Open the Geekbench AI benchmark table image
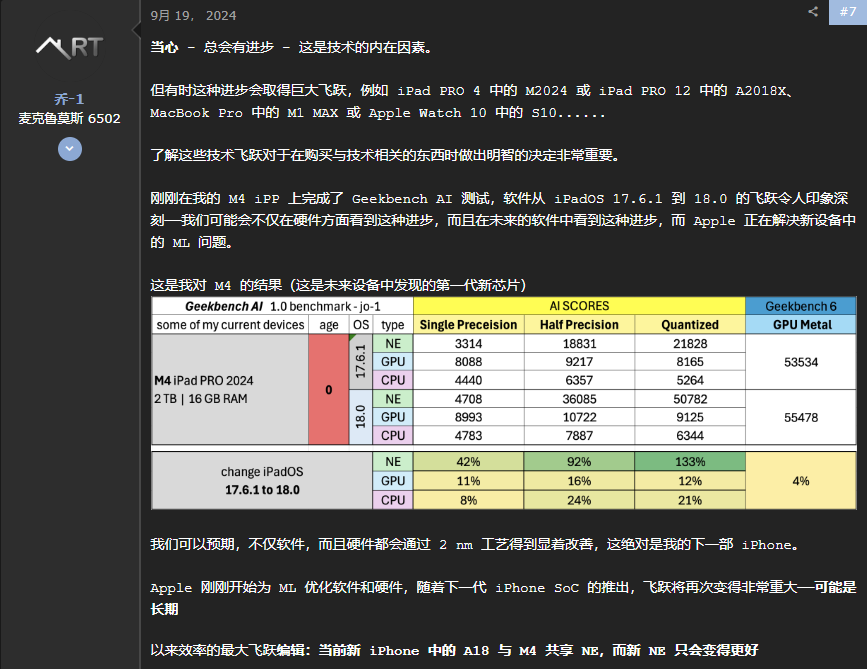The width and height of the screenshot is (867, 669). 504,402
